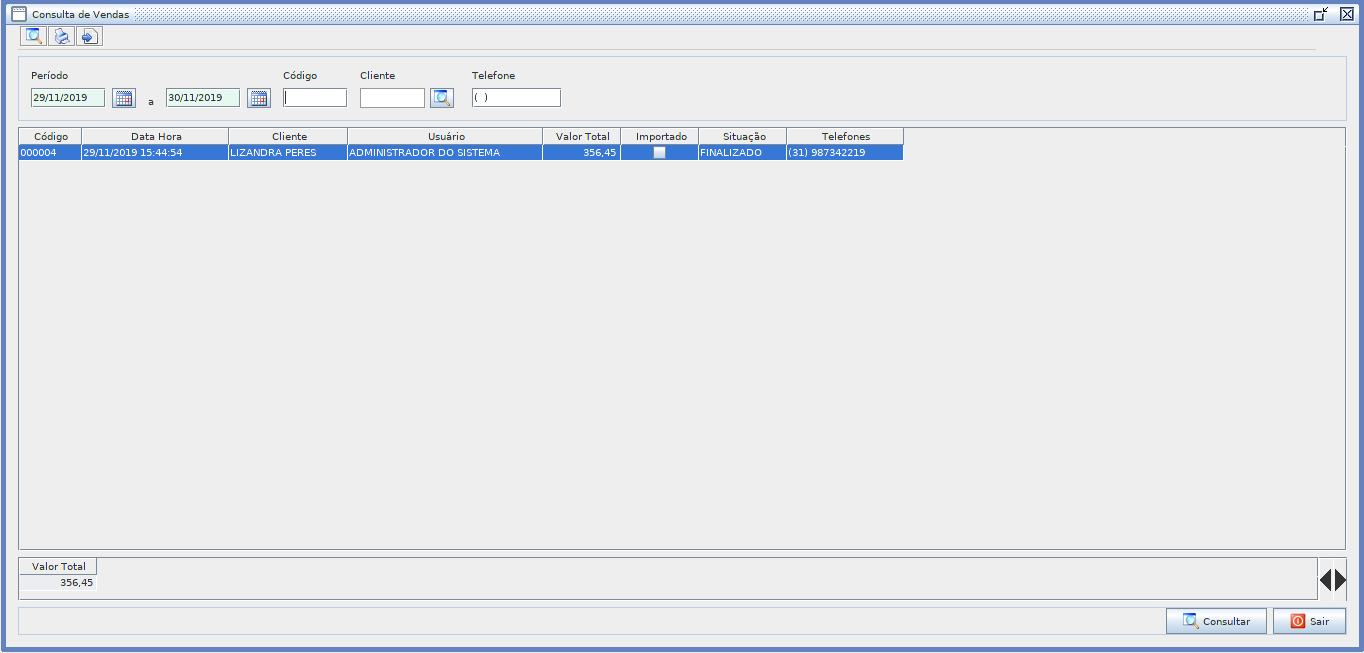Click the Situação column header
The height and width of the screenshot is (653, 1364).
743,136
